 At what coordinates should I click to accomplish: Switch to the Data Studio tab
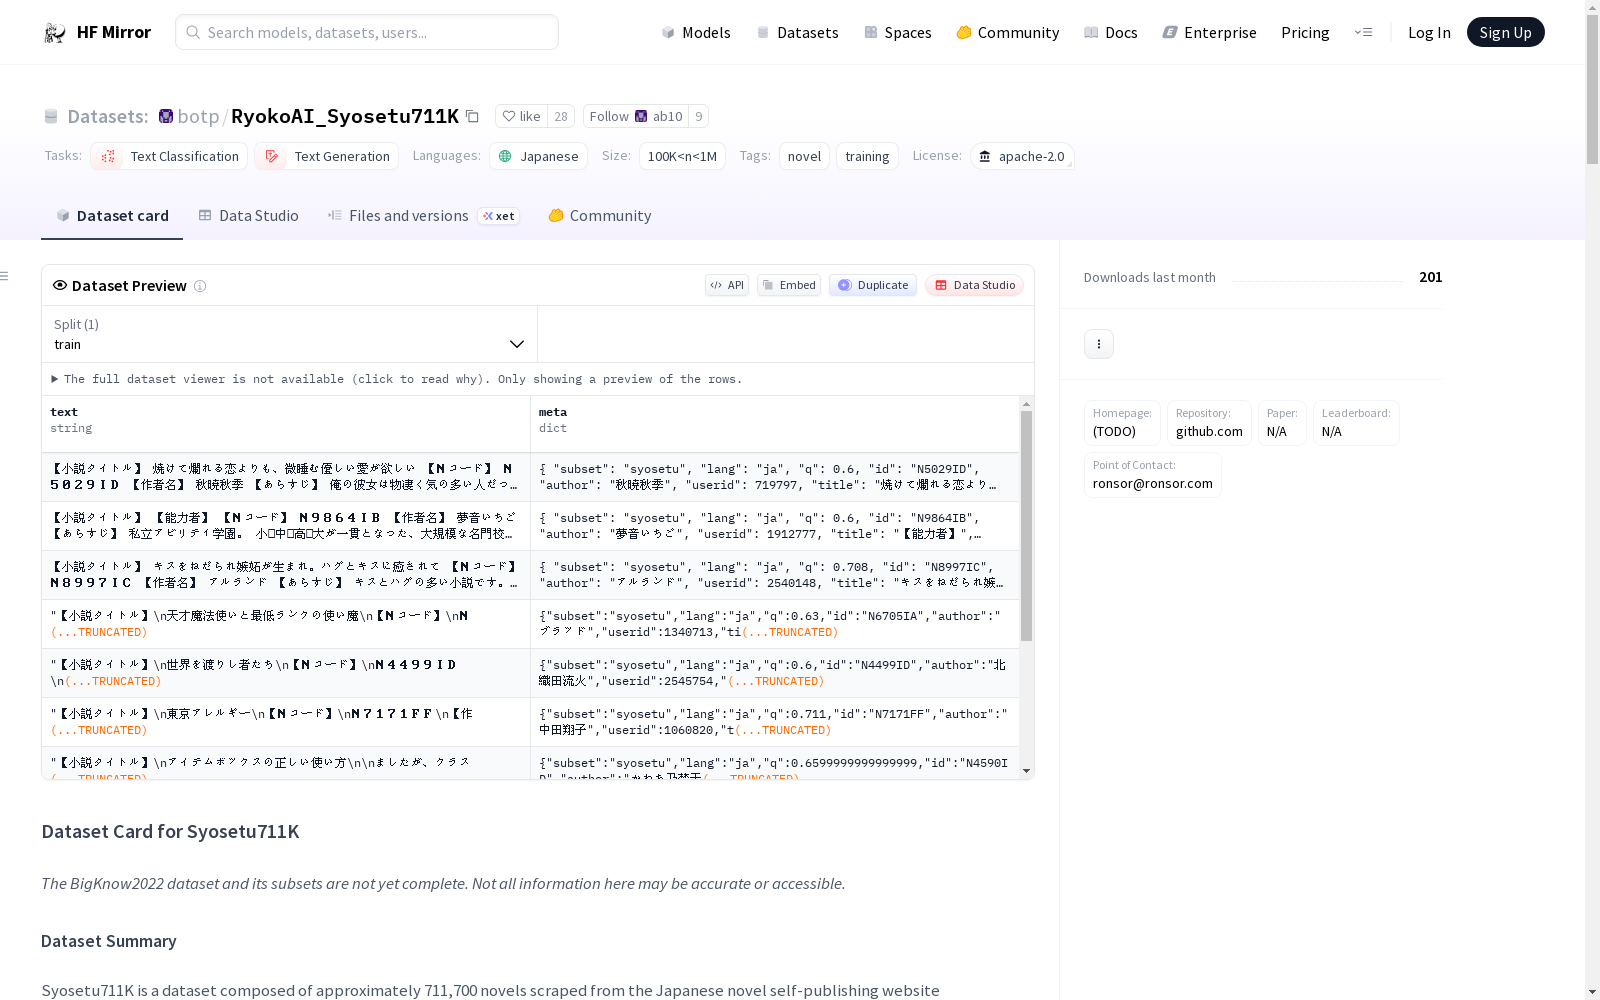248,216
